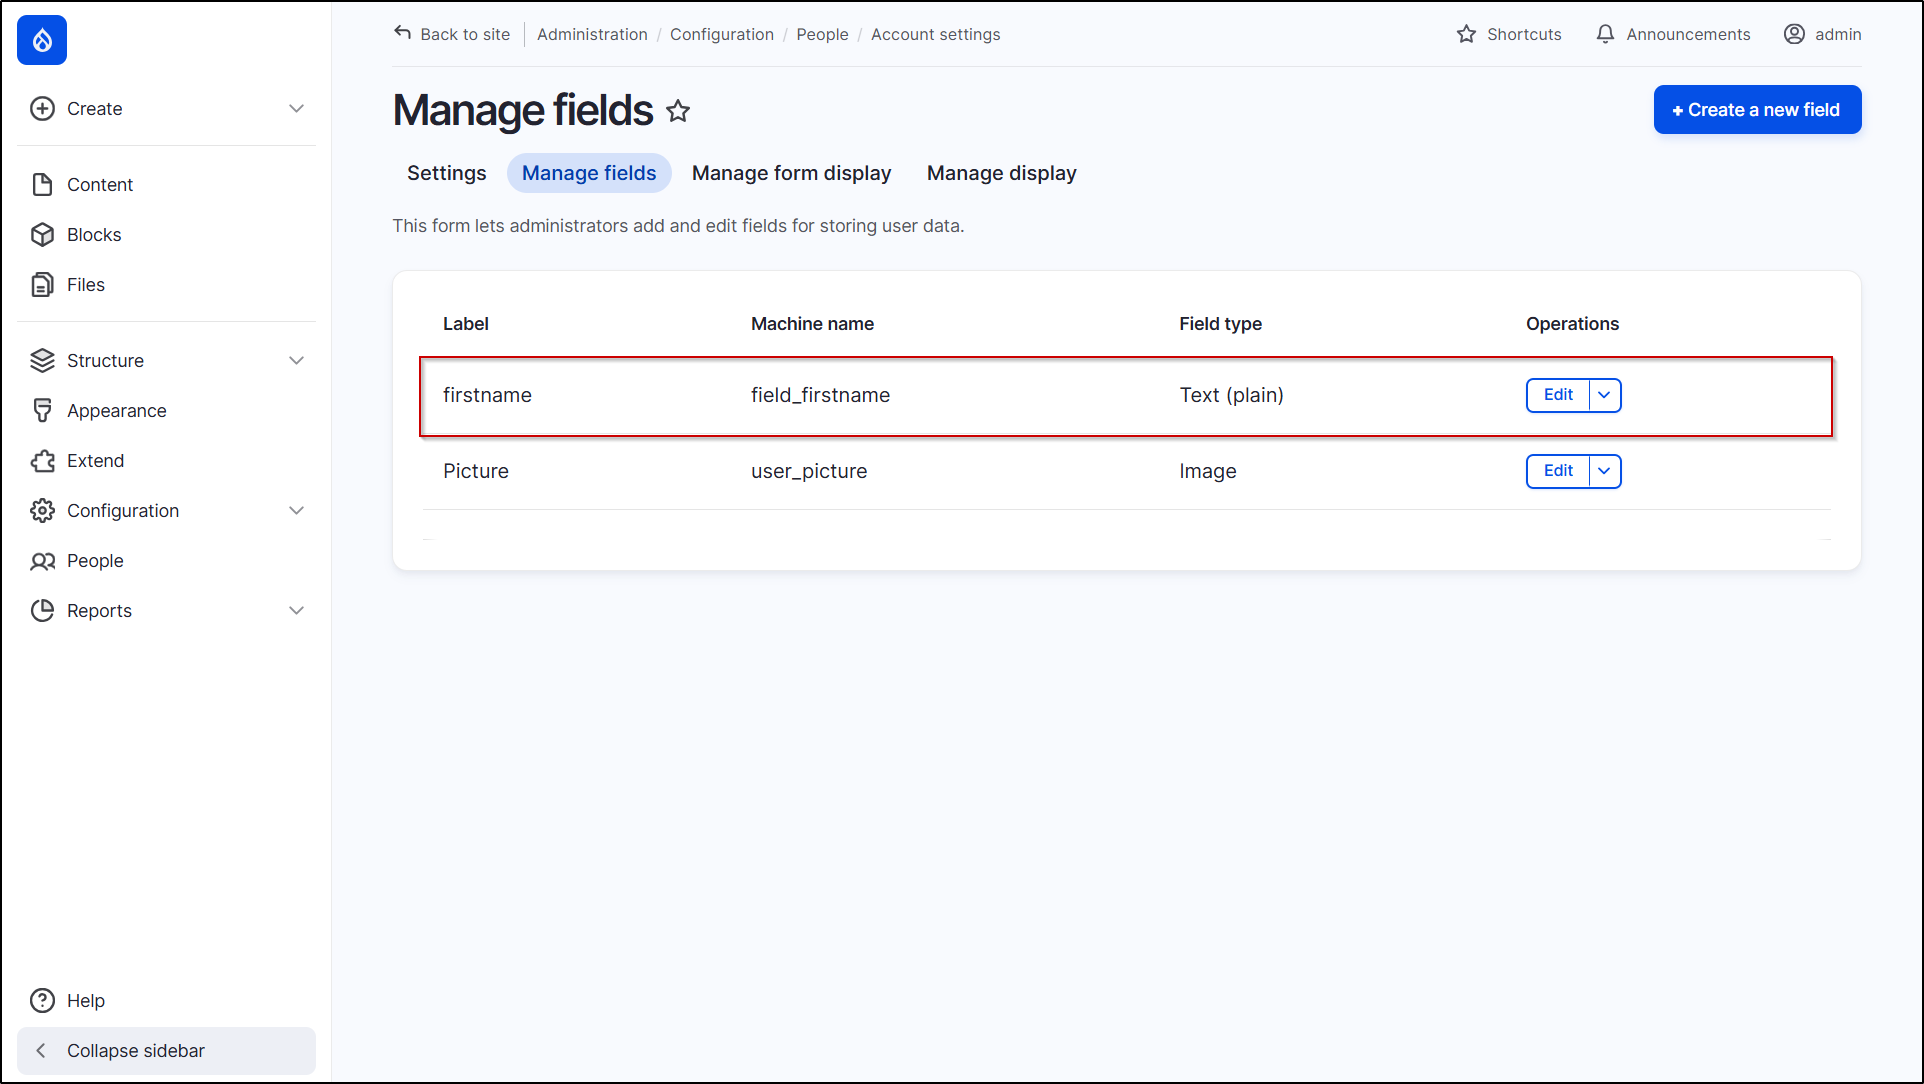This screenshot has width=1924, height=1084.
Task: Expand the Structure submenu
Action: (x=296, y=361)
